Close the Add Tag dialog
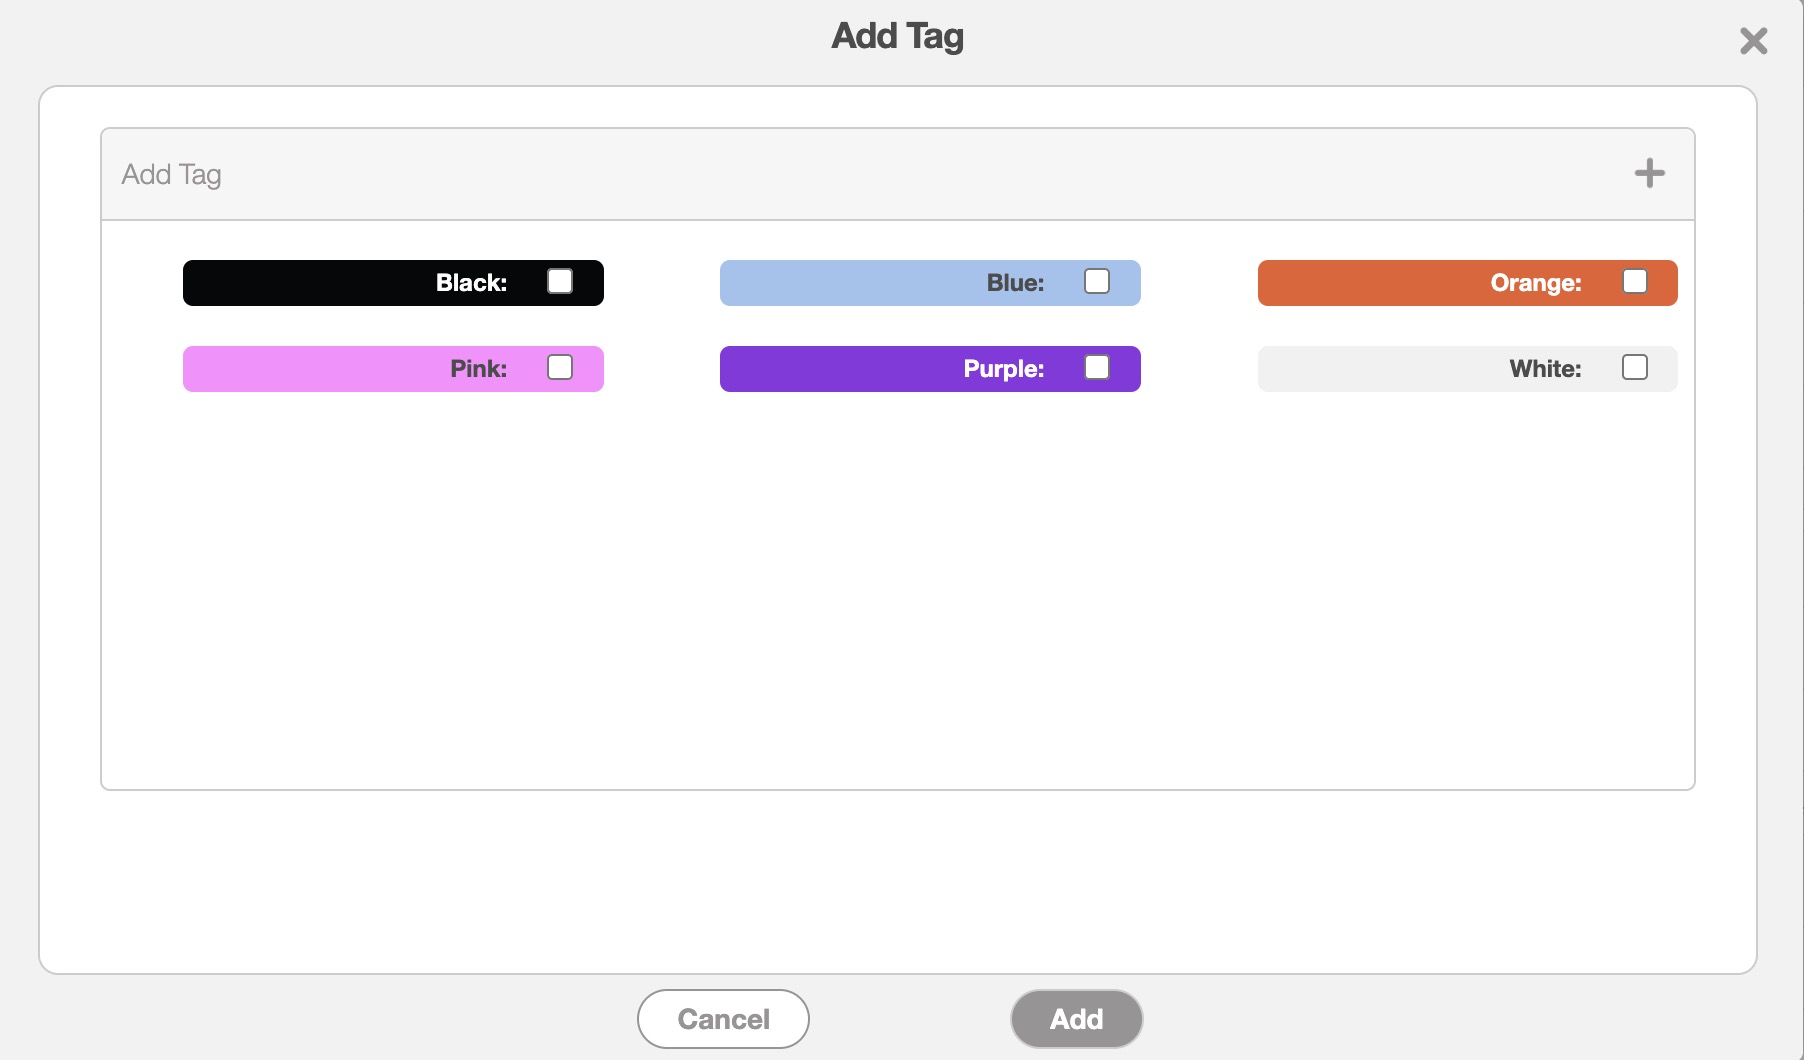The height and width of the screenshot is (1060, 1804). [1753, 41]
